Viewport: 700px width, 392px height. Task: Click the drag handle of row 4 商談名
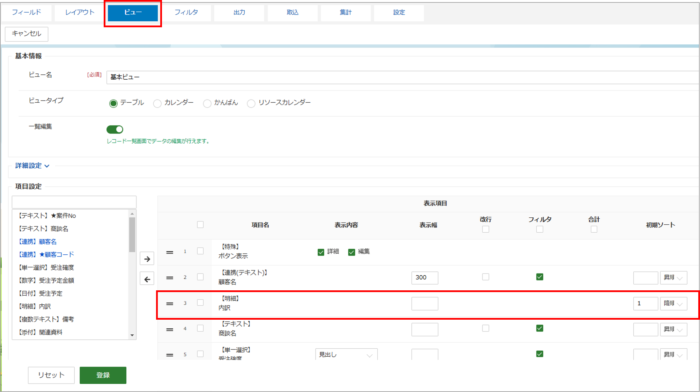click(170, 329)
